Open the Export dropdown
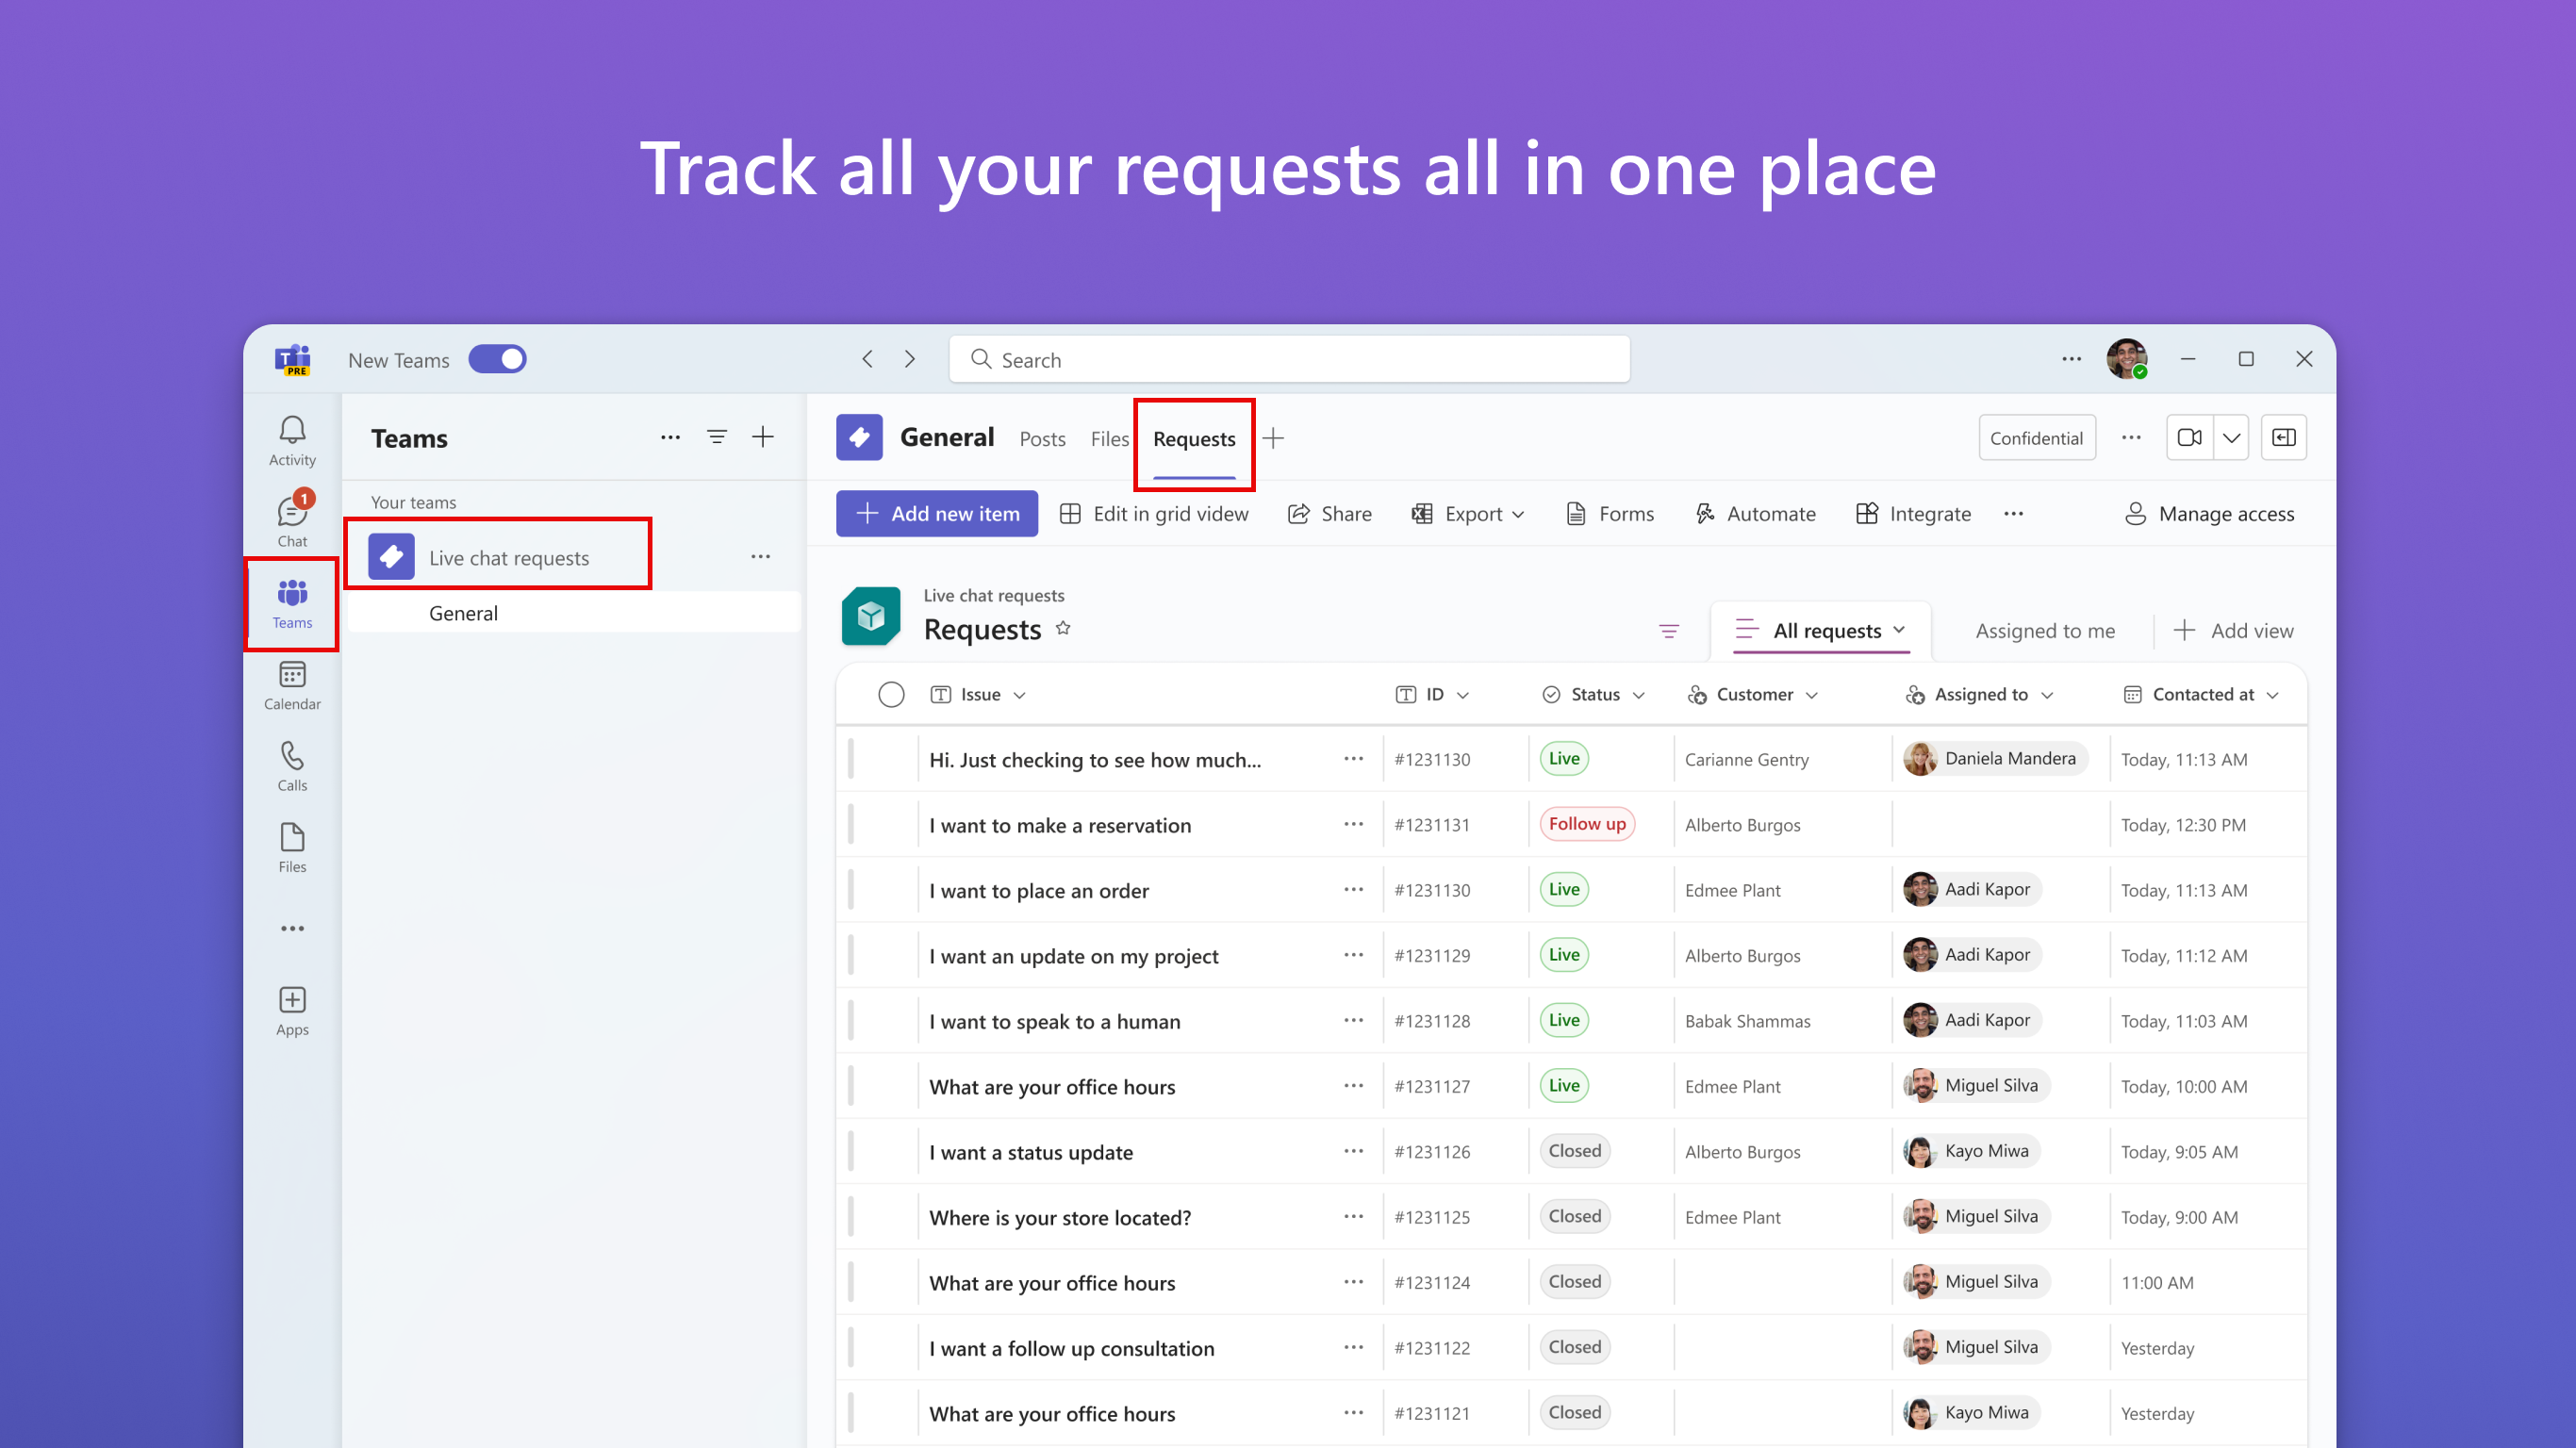Image resolution: width=2576 pixels, height=1448 pixels. click(1467, 514)
